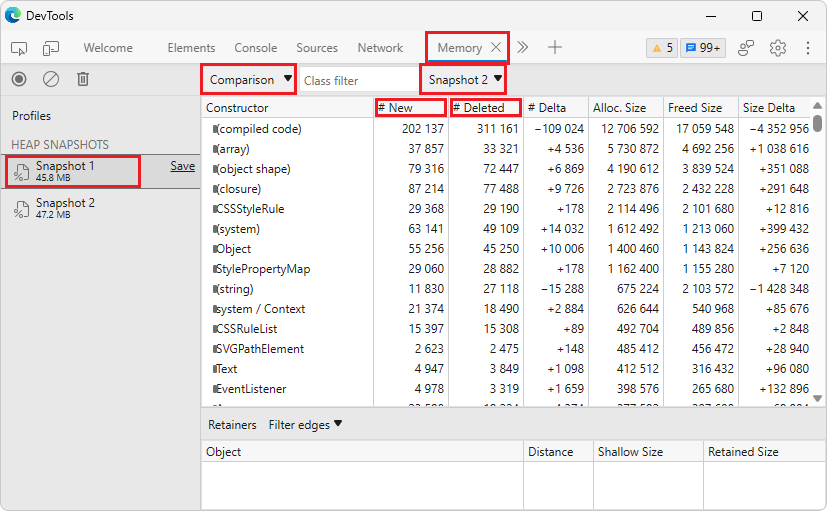
Task: Add a new tool with plus icon
Action: pyautogui.click(x=554, y=47)
